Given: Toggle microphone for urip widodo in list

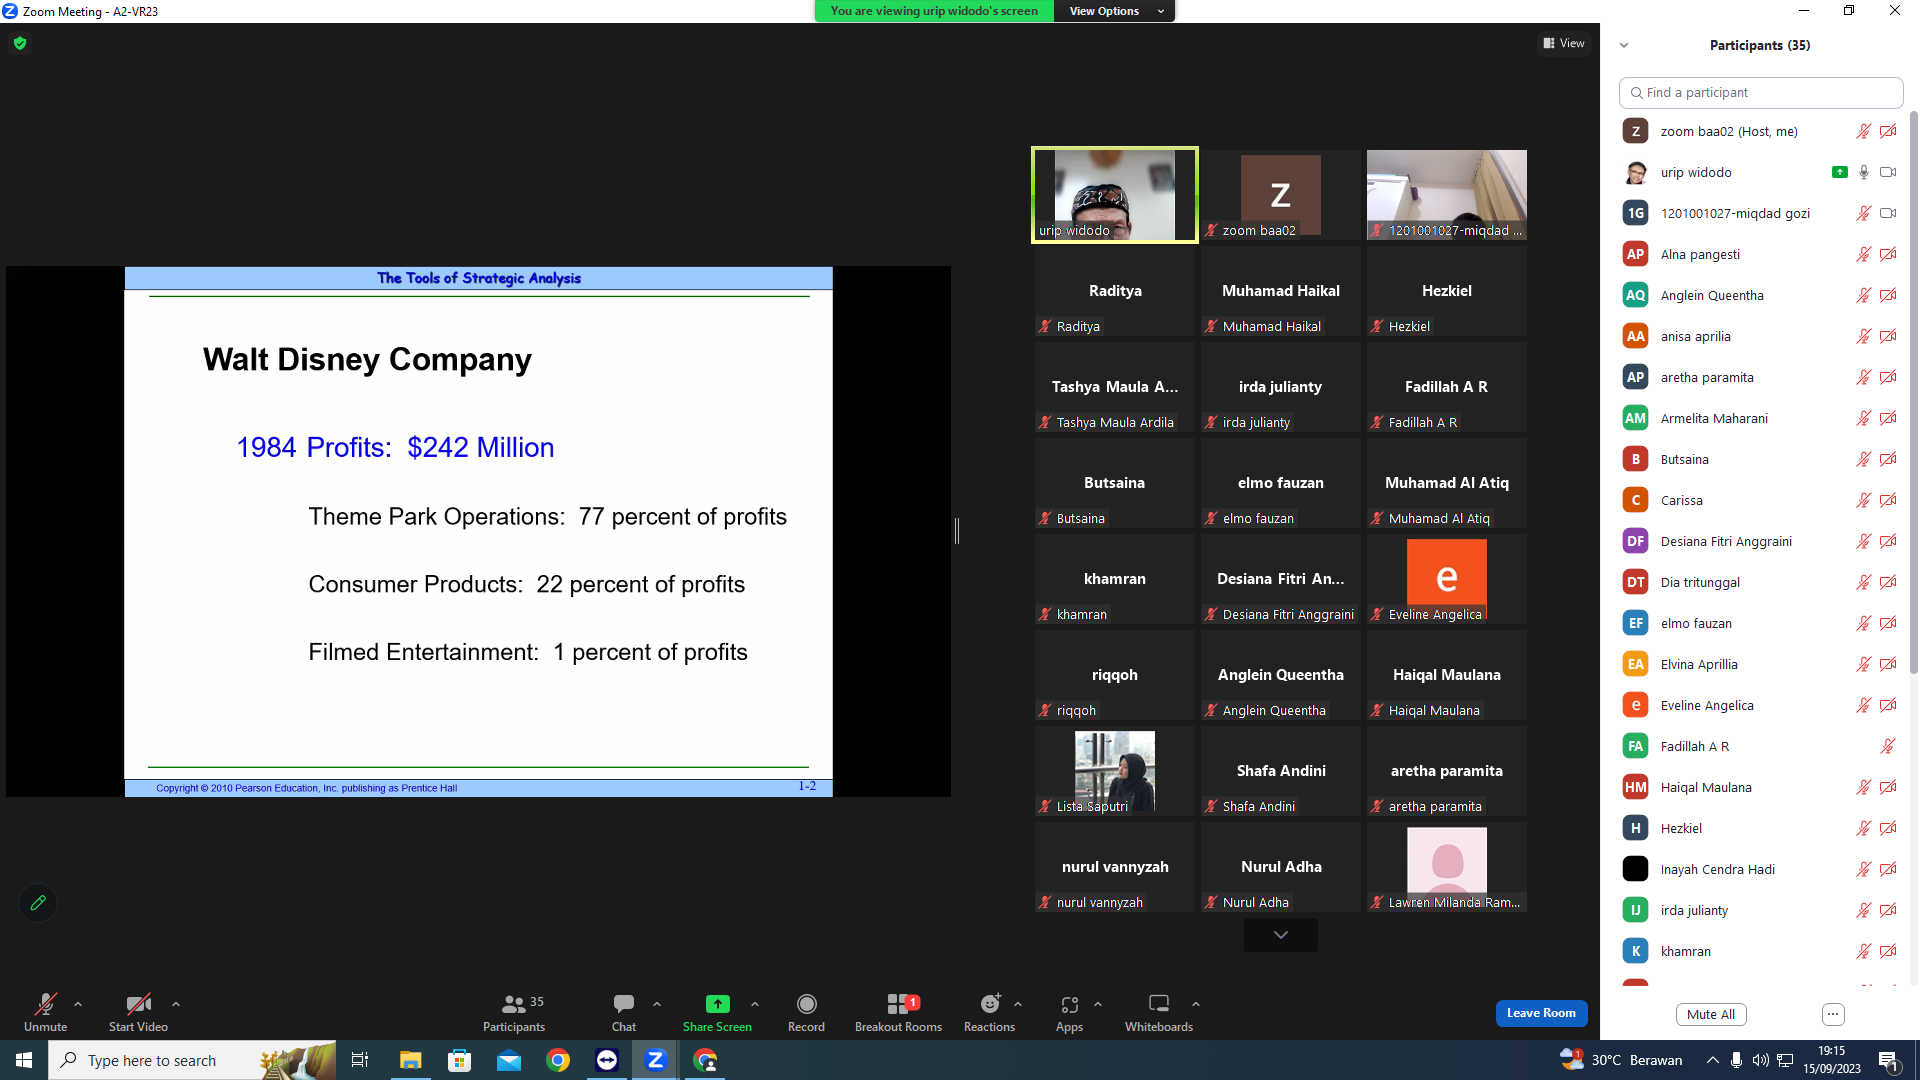Looking at the screenshot, I should click(x=1863, y=172).
